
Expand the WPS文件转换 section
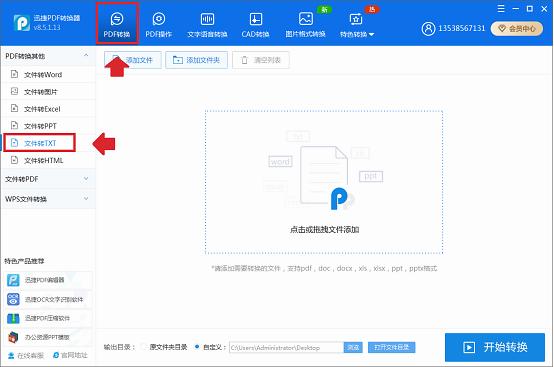coord(48,199)
